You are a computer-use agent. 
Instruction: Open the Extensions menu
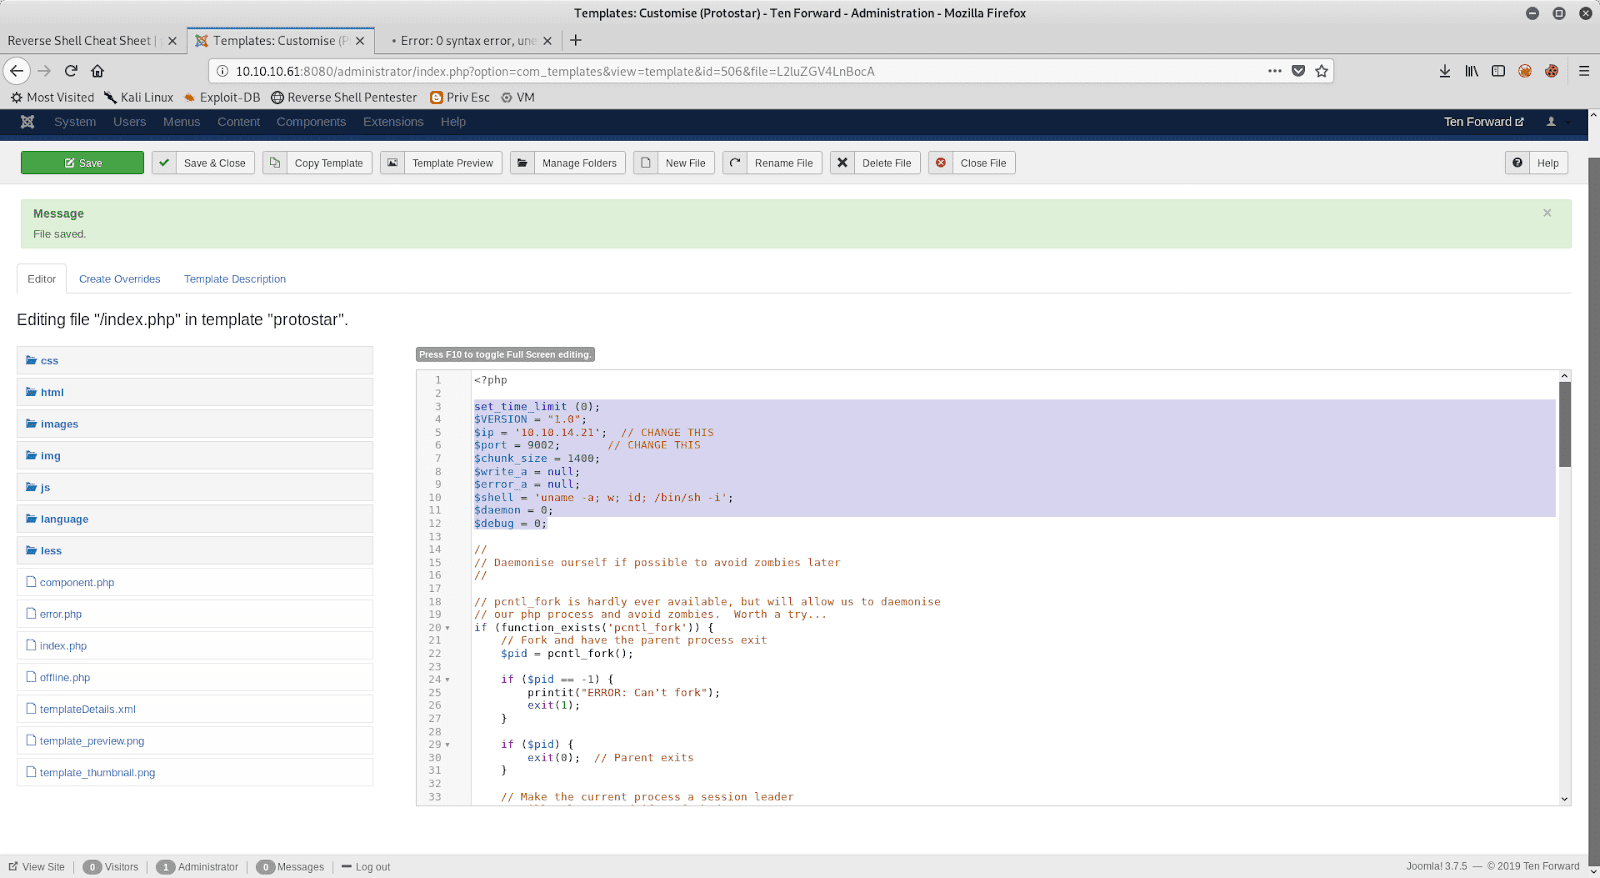[393, 122]
